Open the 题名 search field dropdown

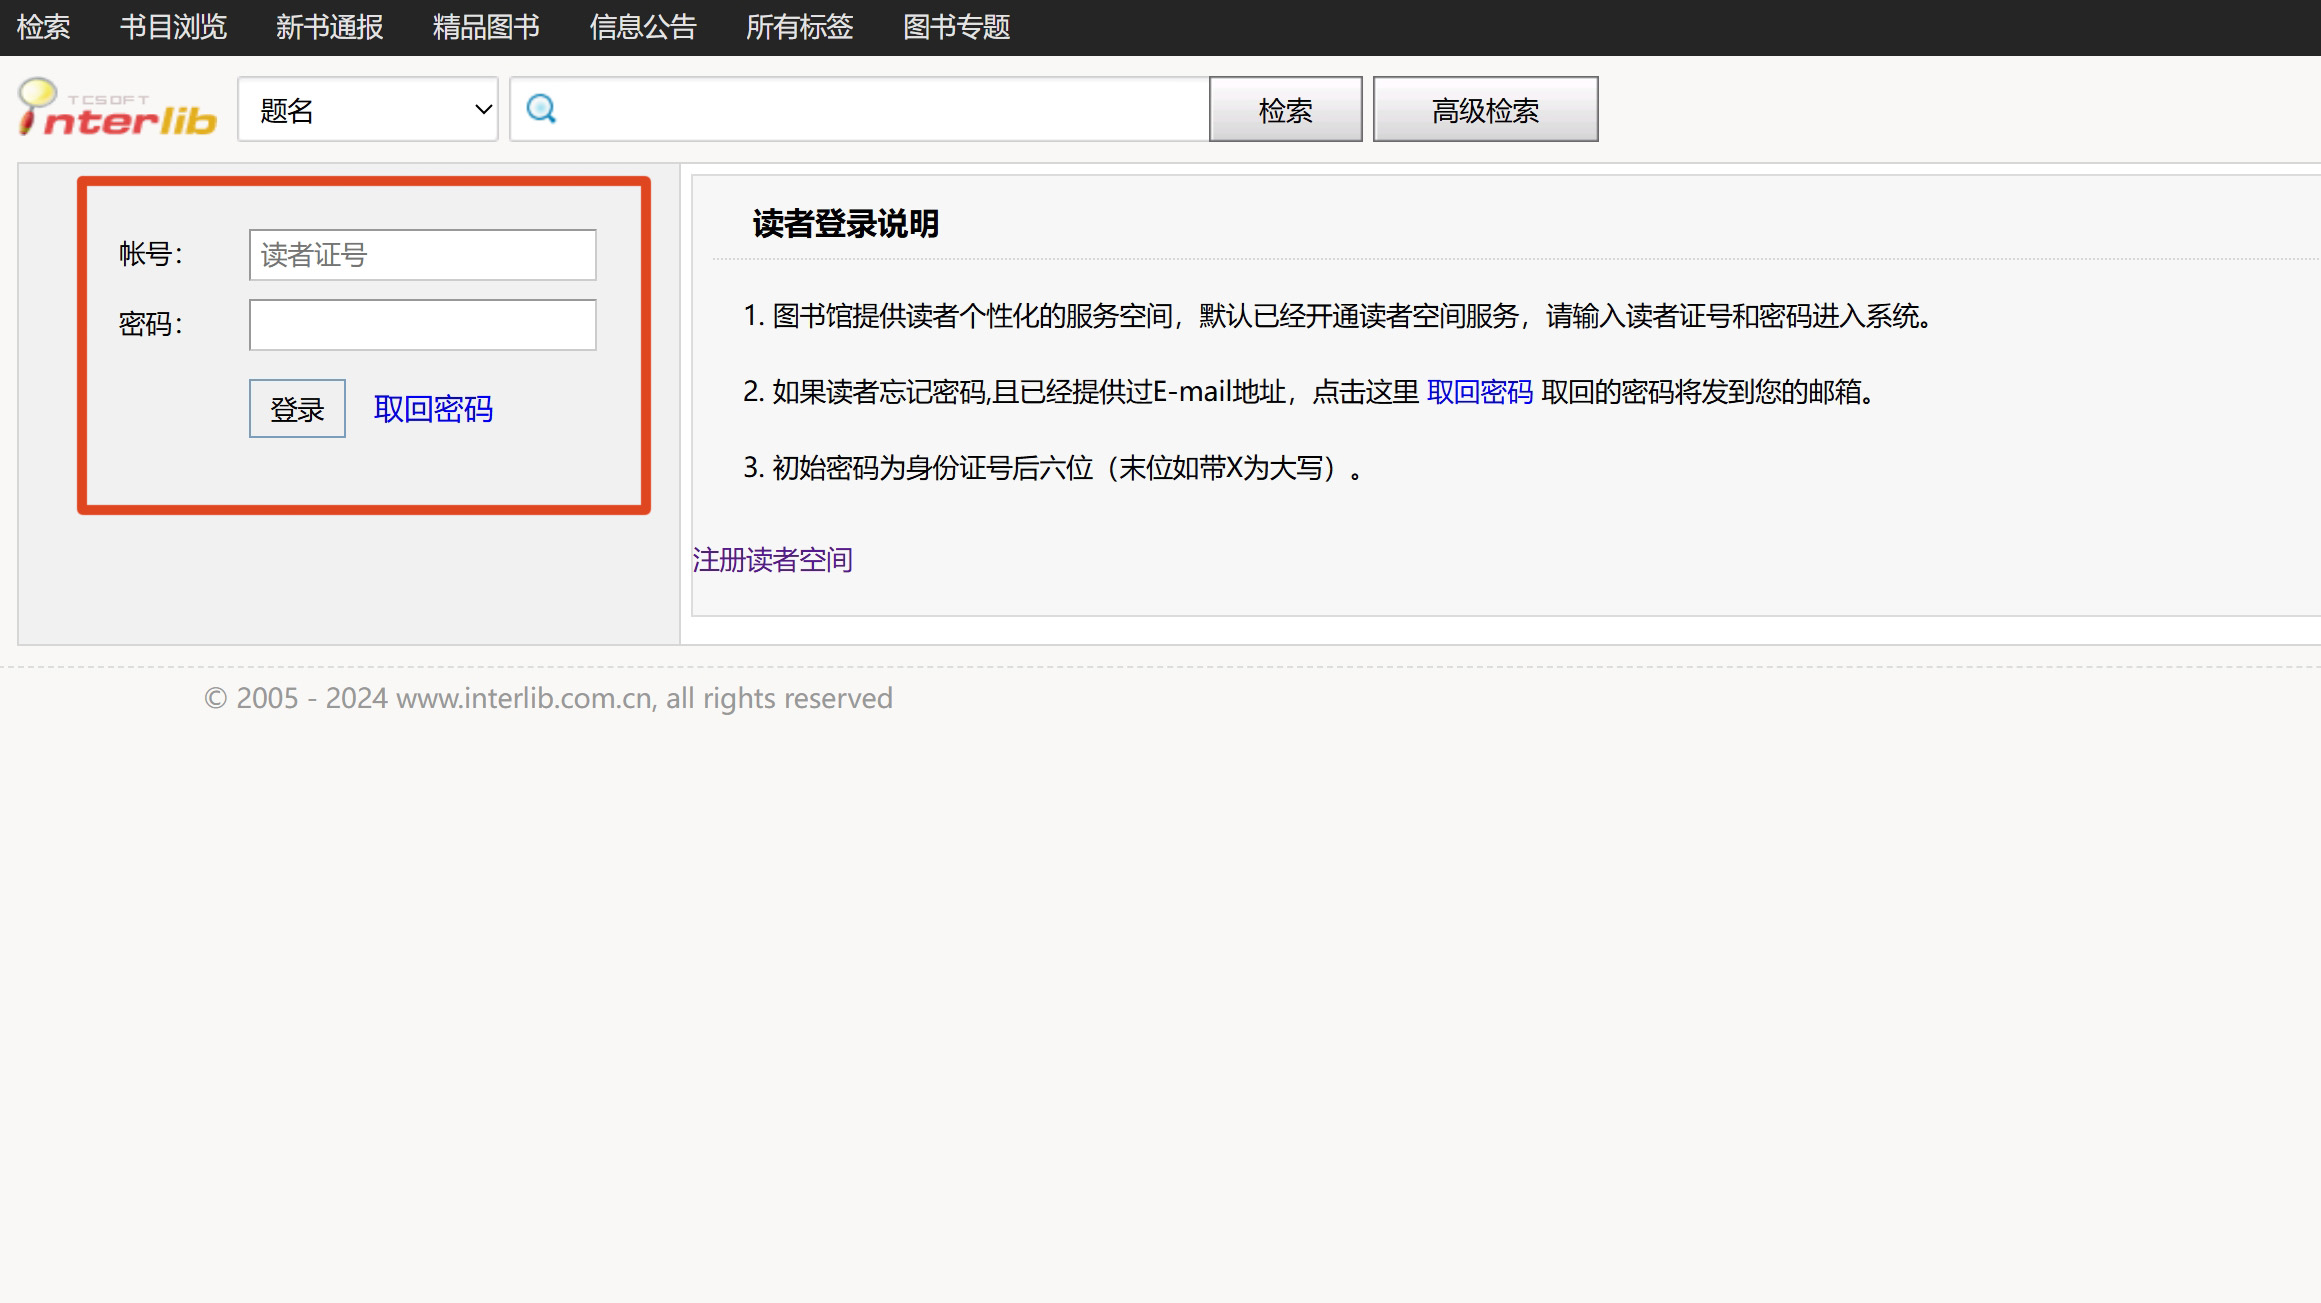pos(368,110)
